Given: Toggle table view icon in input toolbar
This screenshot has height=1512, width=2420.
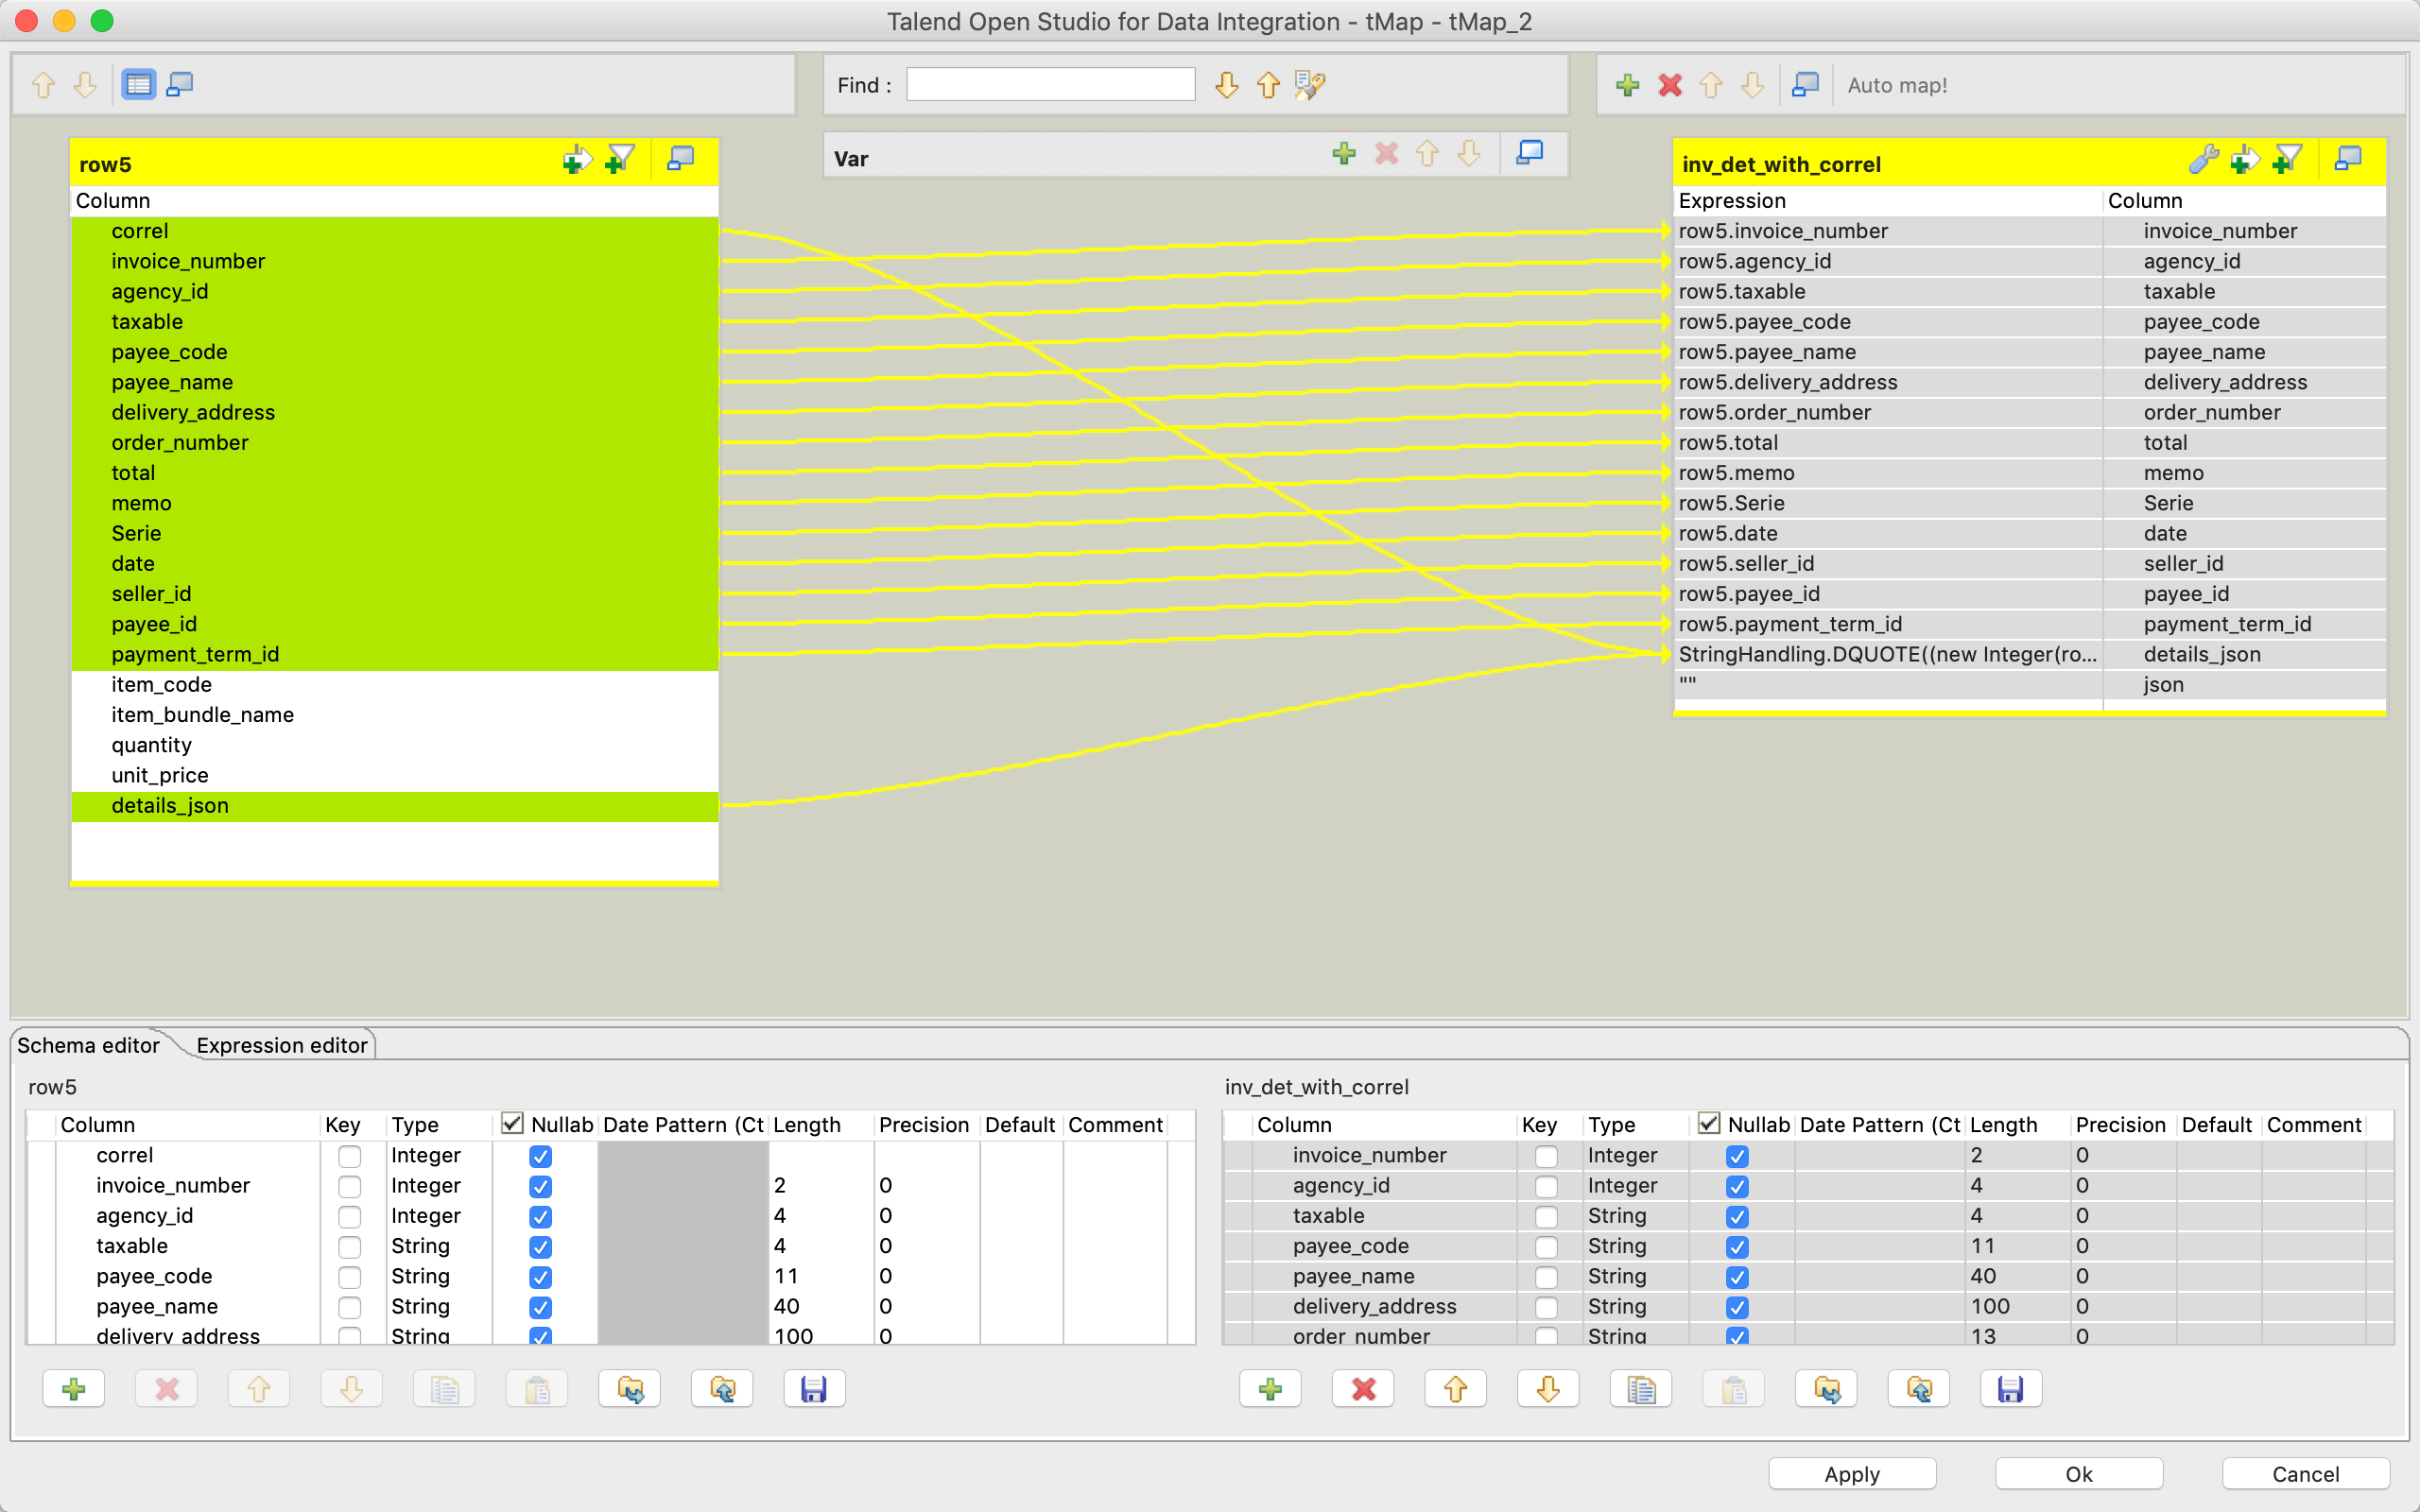Looking at the screenshot, I should point(138,85).
